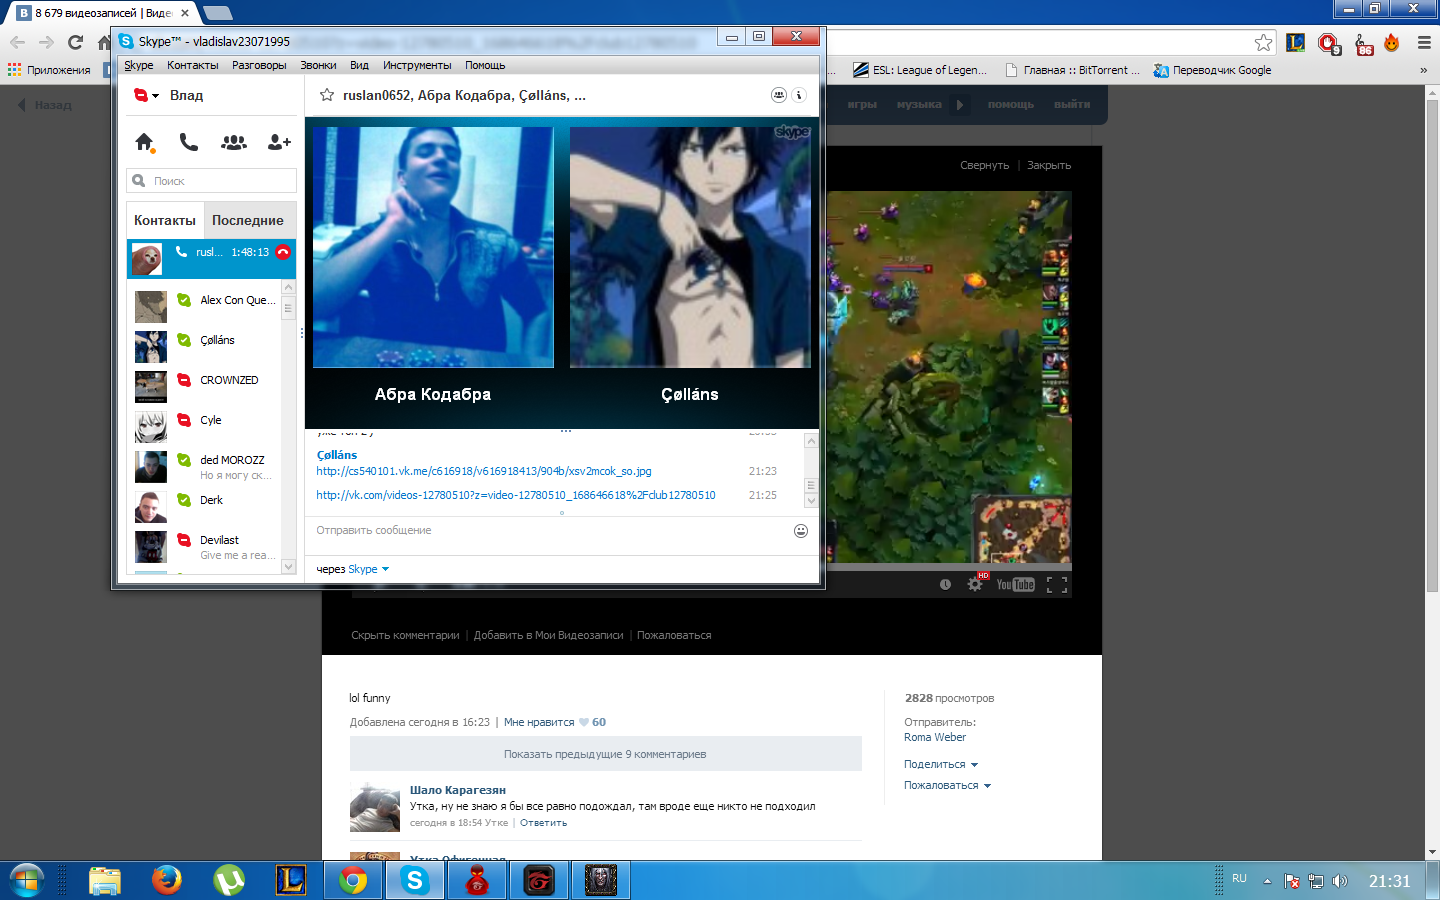Open the Контакты menu
This screenshot has height=900, width=1440.
[x=193, y=65]
